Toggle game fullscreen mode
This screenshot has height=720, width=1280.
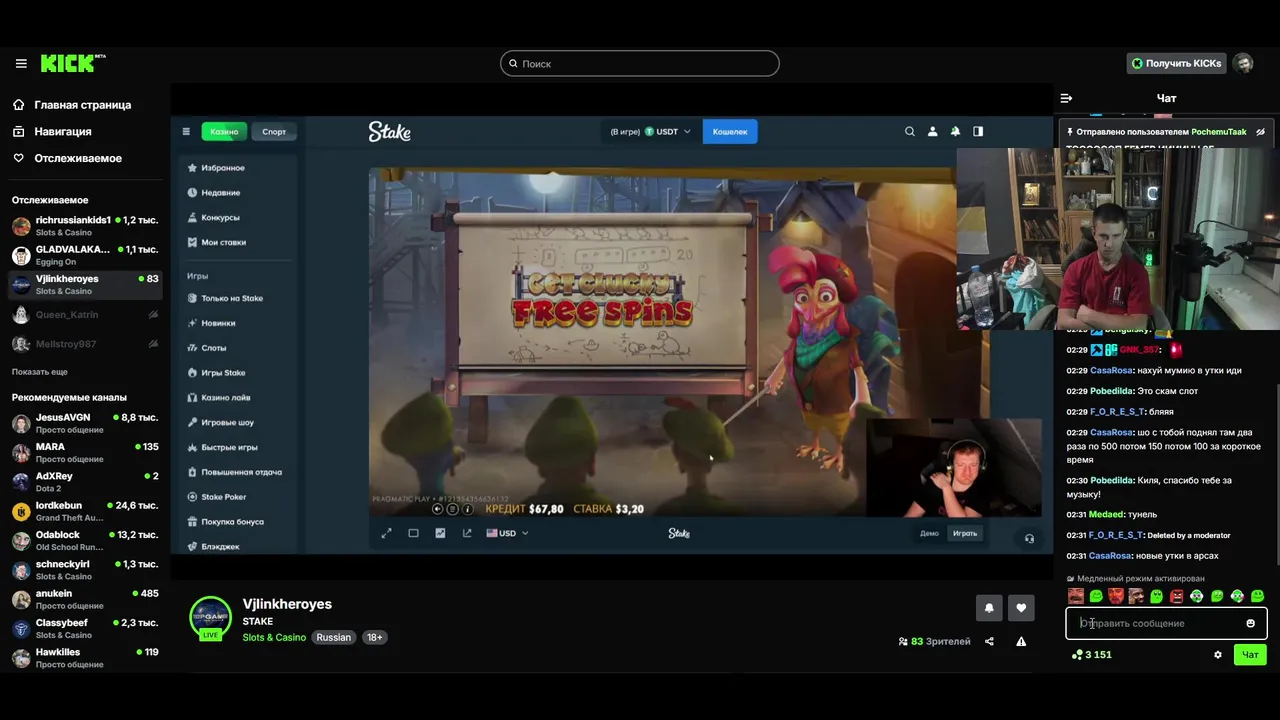tap(387, 533)
